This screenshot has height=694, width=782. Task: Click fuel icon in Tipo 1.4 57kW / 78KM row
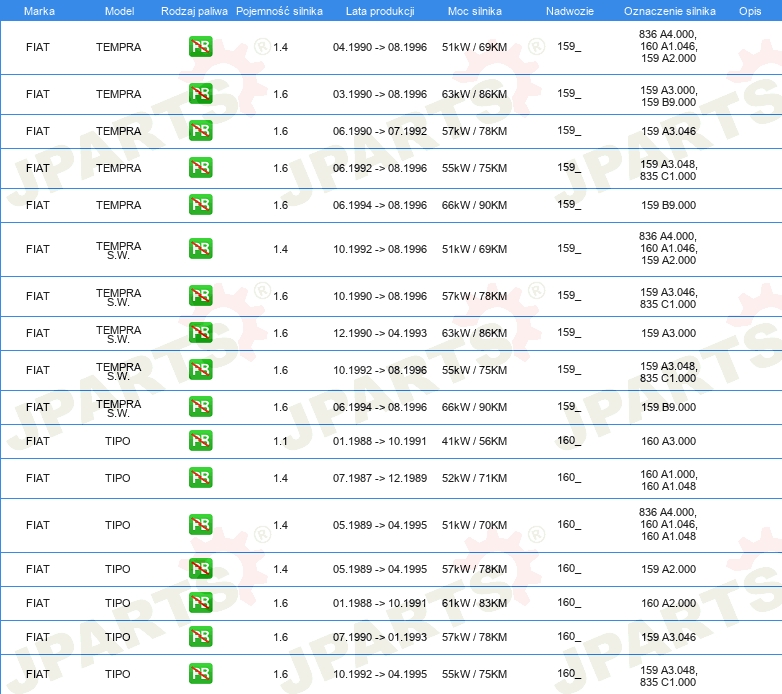click(x=200, y=568)
